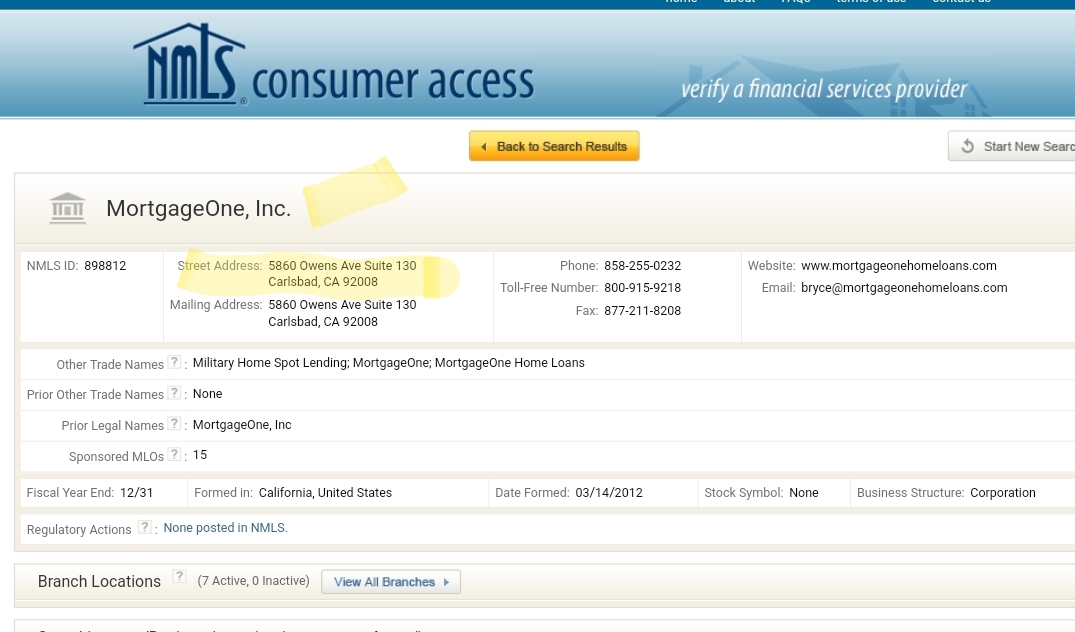Select Formed in California, United States
Screen dimensions: 1075x632
325,493
